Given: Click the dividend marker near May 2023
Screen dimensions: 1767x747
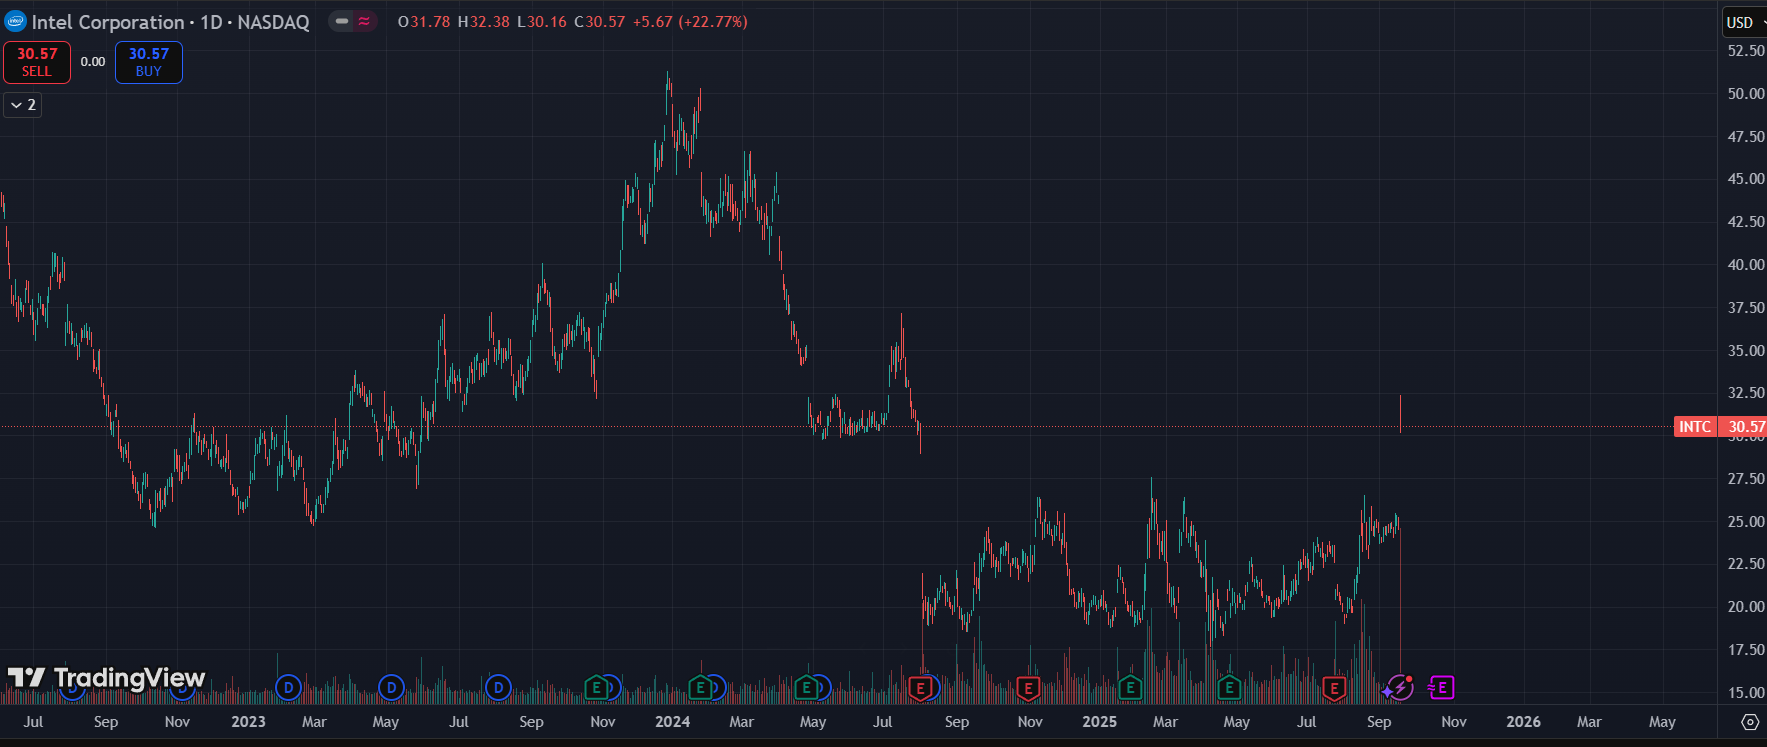Looking at the screenshot, I should 391,688.
